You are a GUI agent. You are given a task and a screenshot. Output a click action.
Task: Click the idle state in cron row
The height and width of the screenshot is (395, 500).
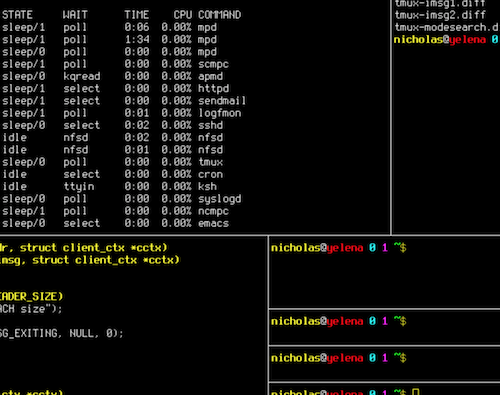point(15,174)
